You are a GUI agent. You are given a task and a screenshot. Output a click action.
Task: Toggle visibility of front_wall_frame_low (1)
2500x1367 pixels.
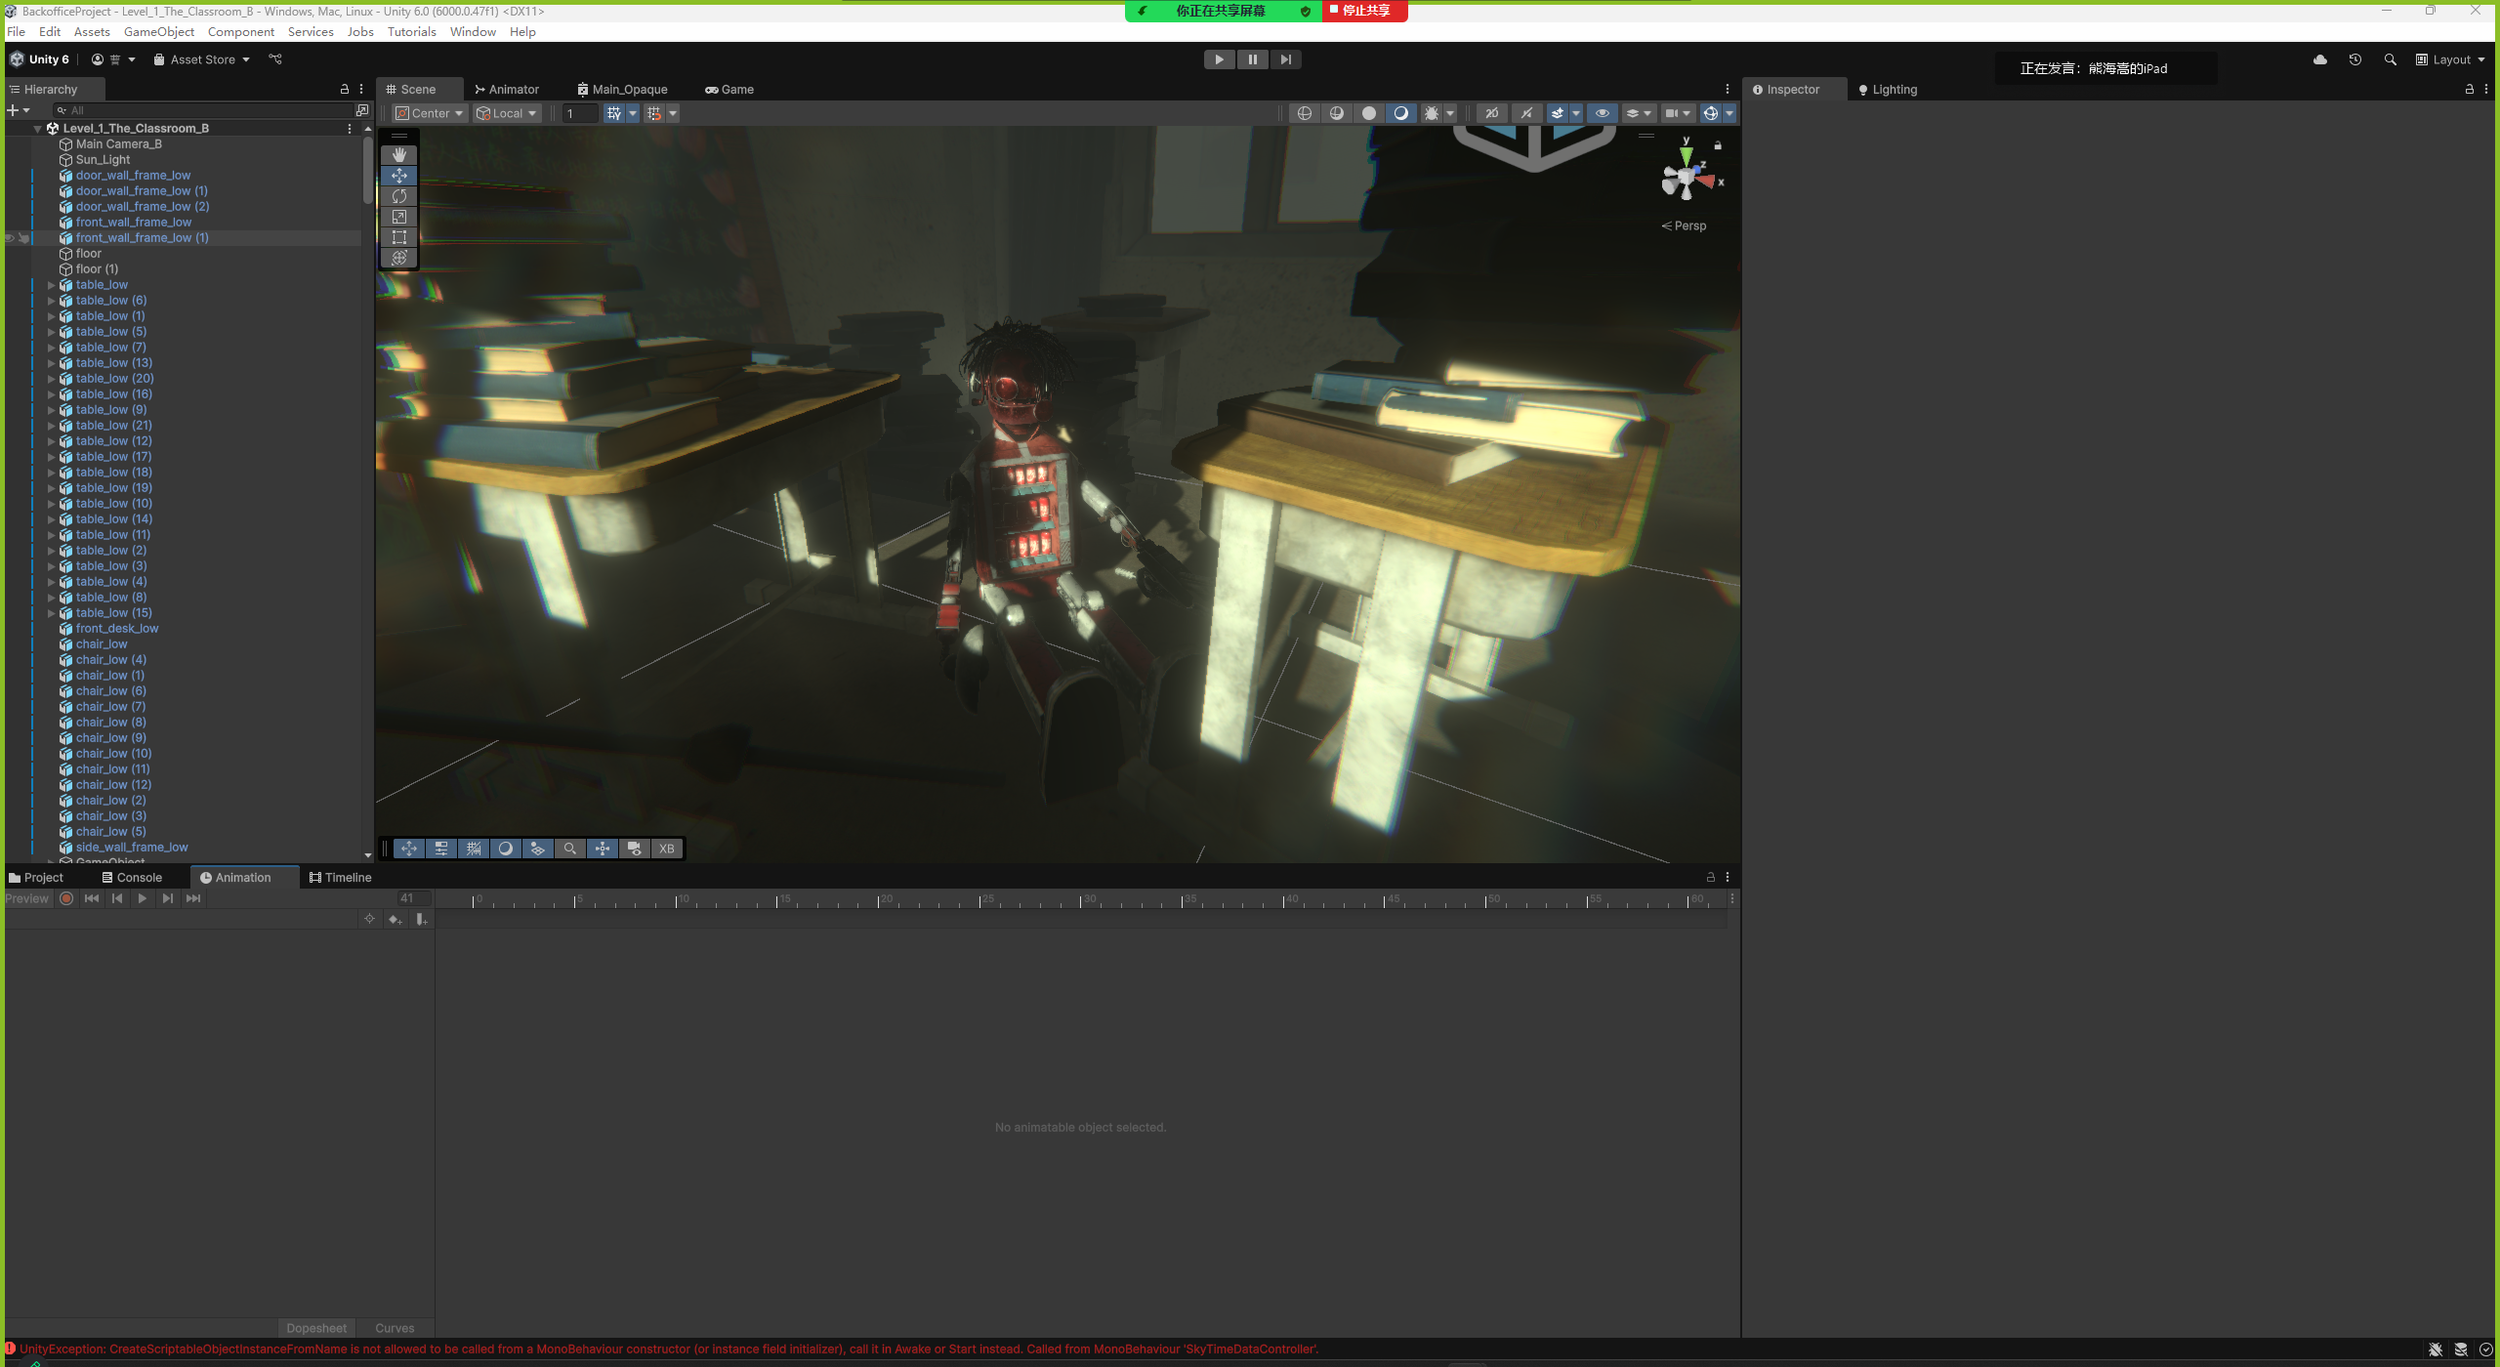click(x=10, y=238)
